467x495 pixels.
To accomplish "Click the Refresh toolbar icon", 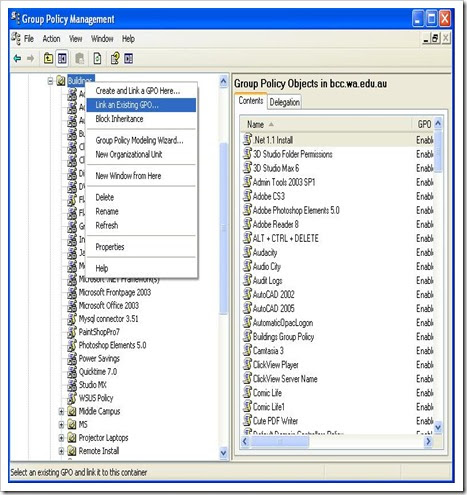I will tap(97, 59).
